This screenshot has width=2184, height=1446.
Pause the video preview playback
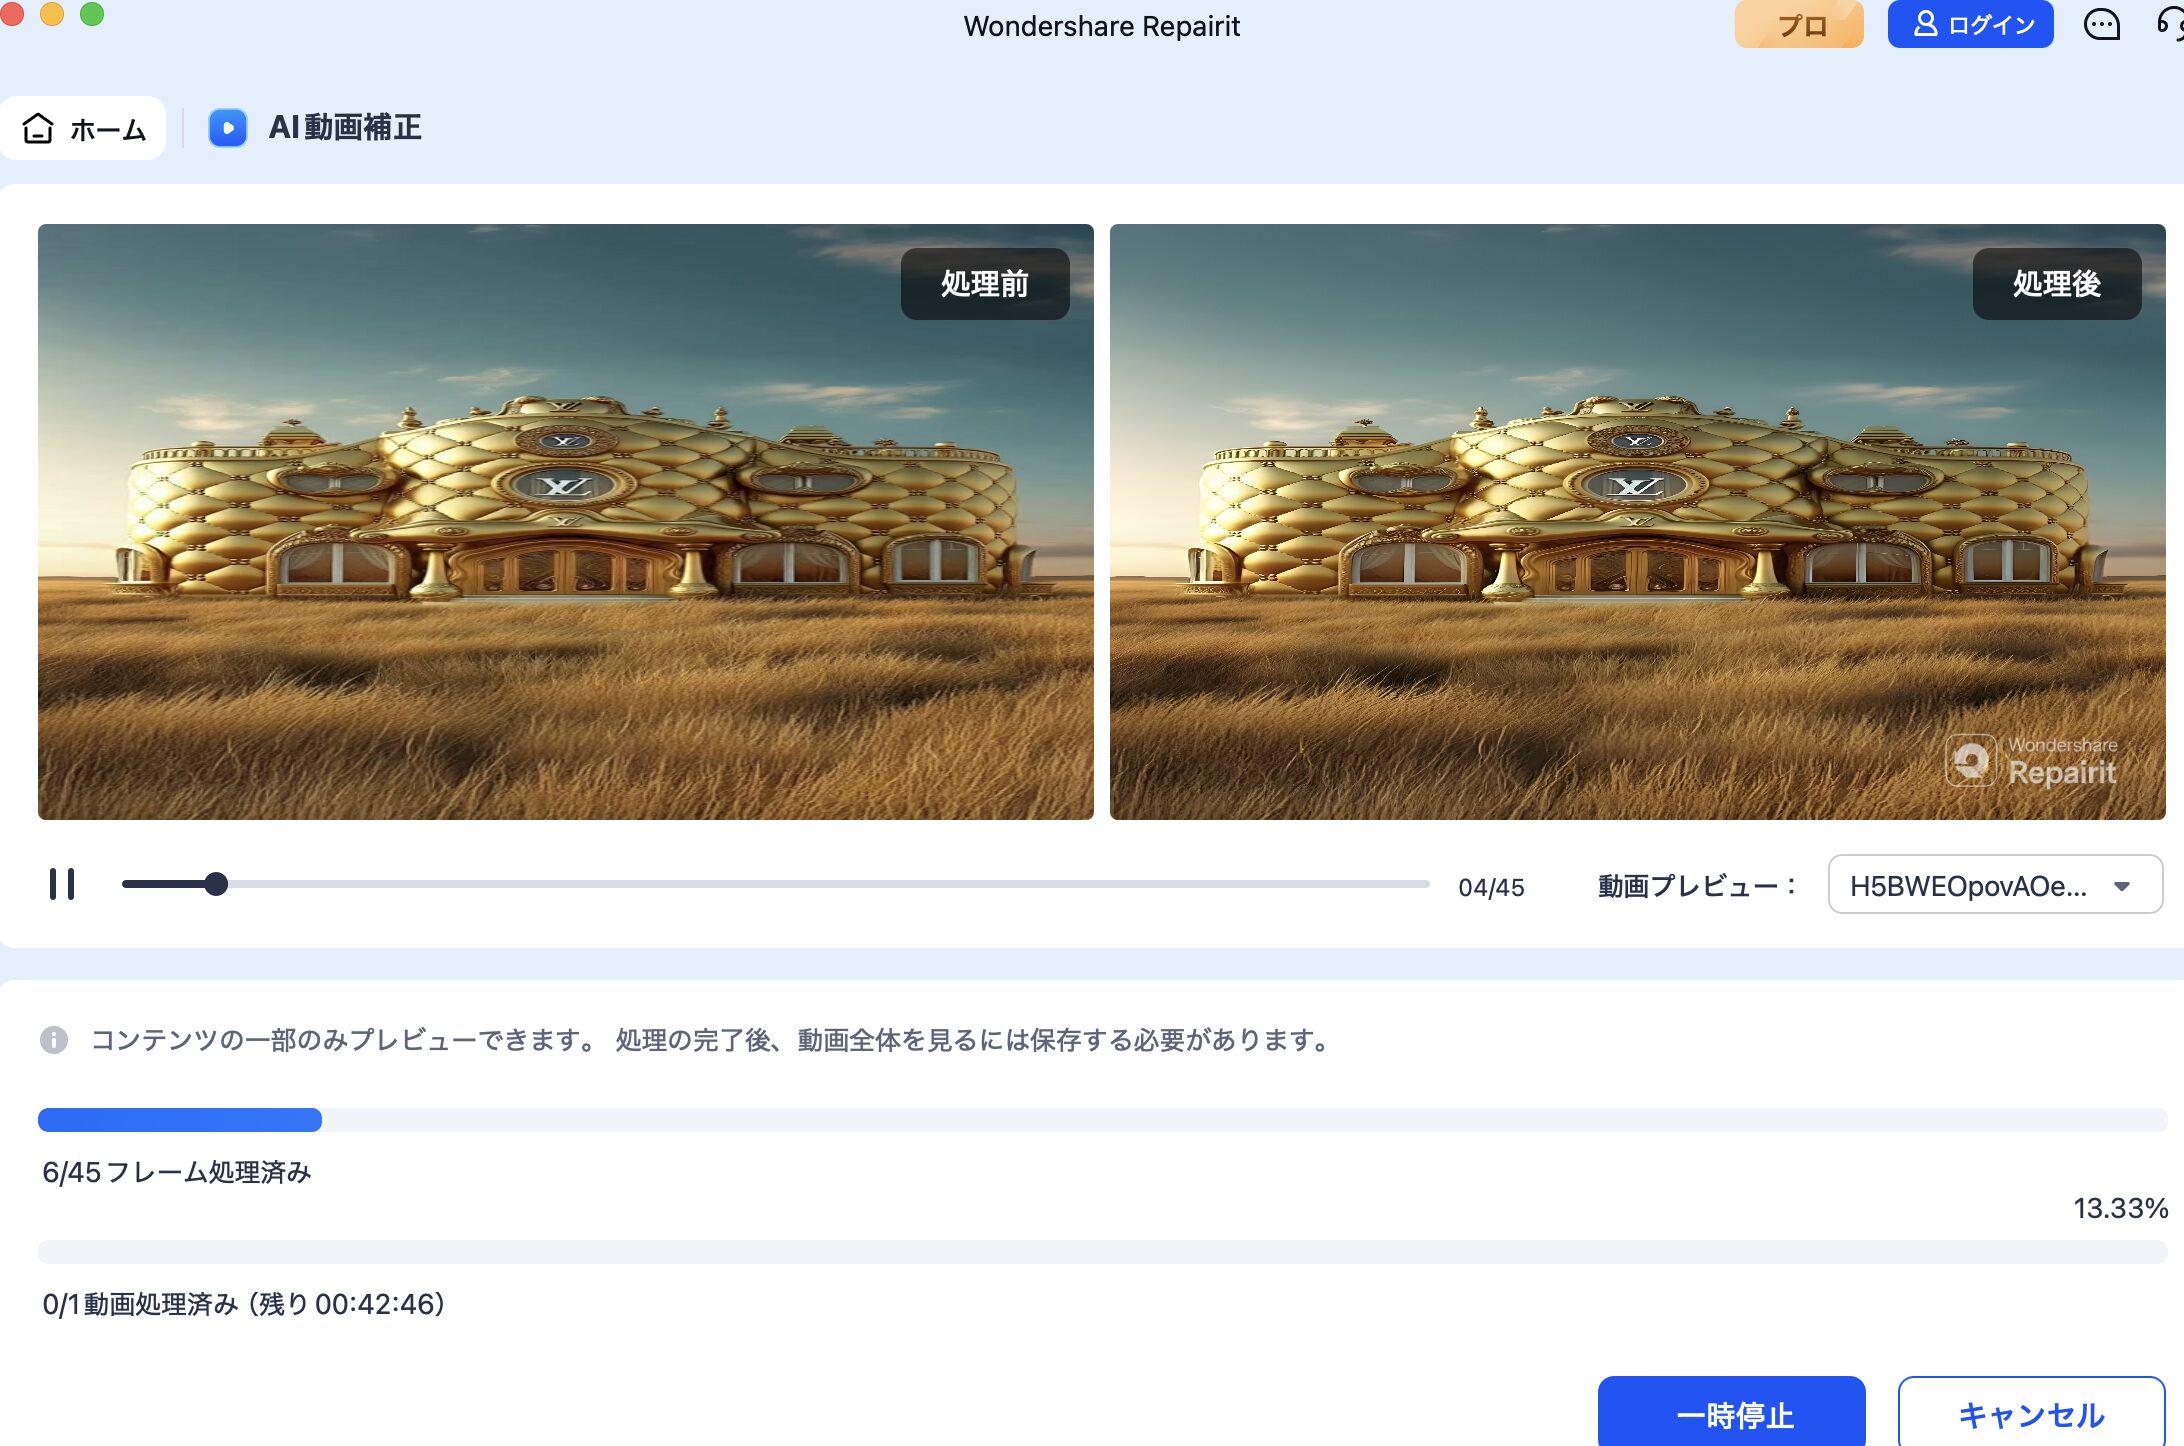tap(62, 884)
